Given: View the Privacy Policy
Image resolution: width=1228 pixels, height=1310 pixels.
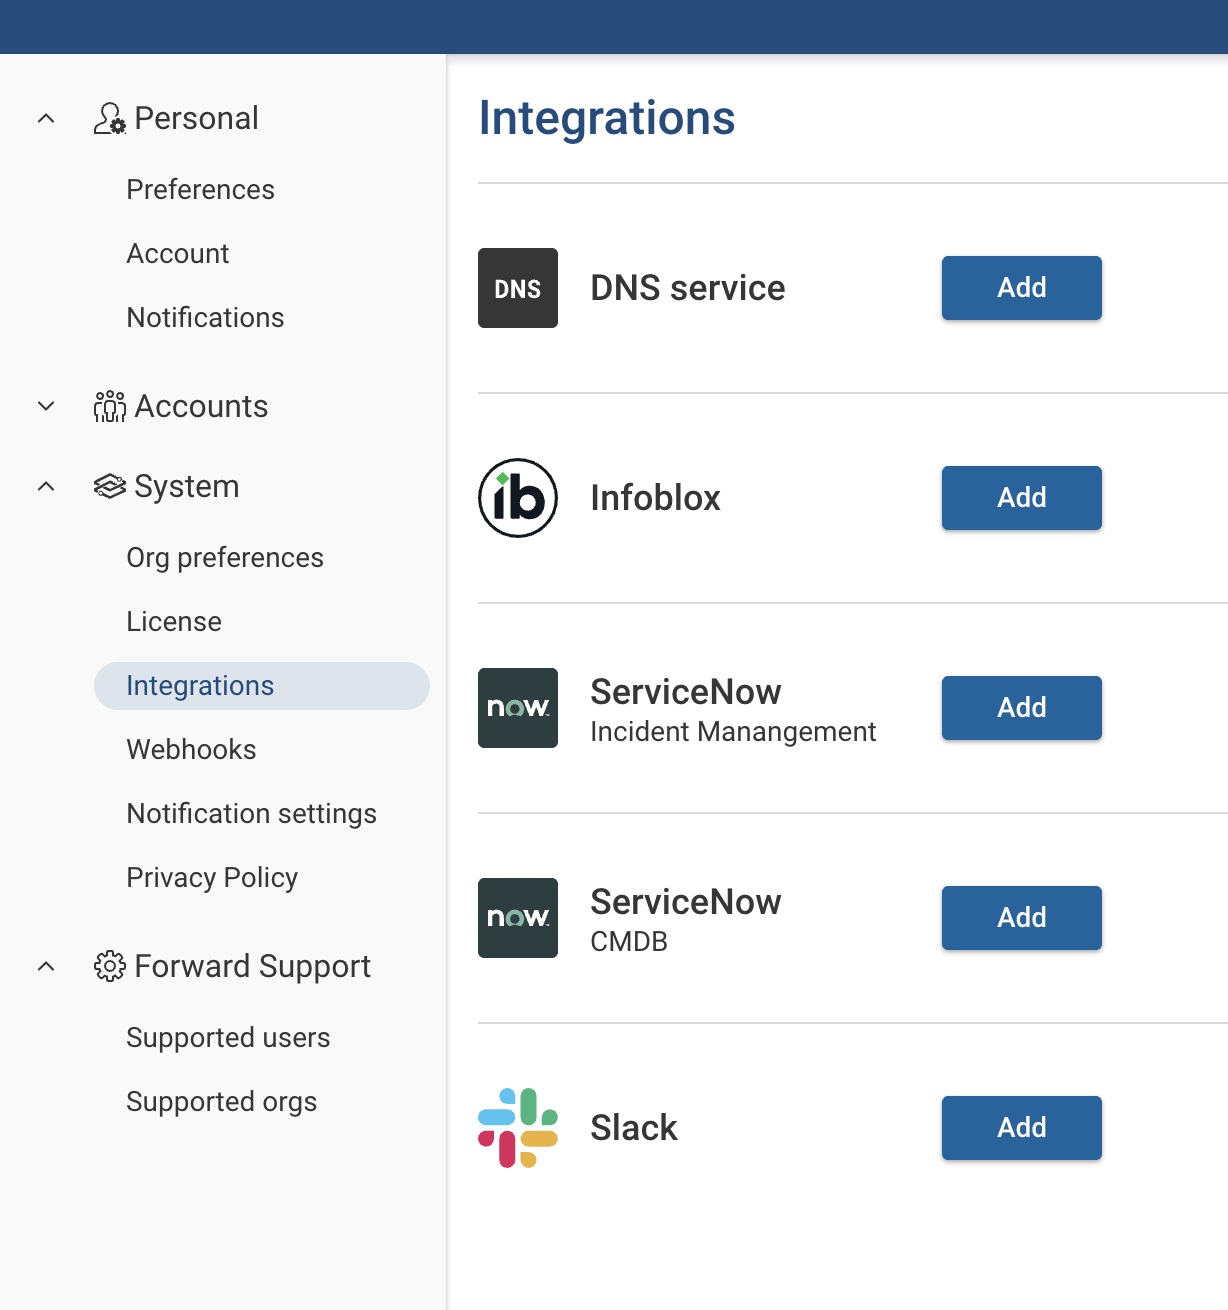Looking at the screenshot, I should pyautogui.click(x=212, y=877).
